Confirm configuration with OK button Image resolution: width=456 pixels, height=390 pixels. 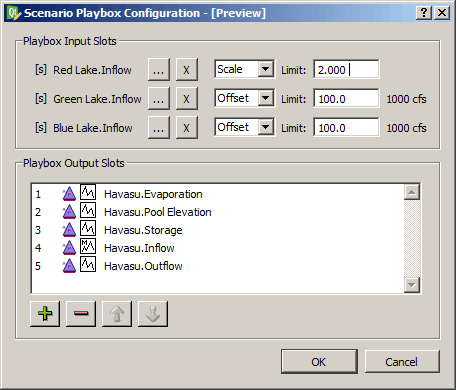(x=319, y=362)
